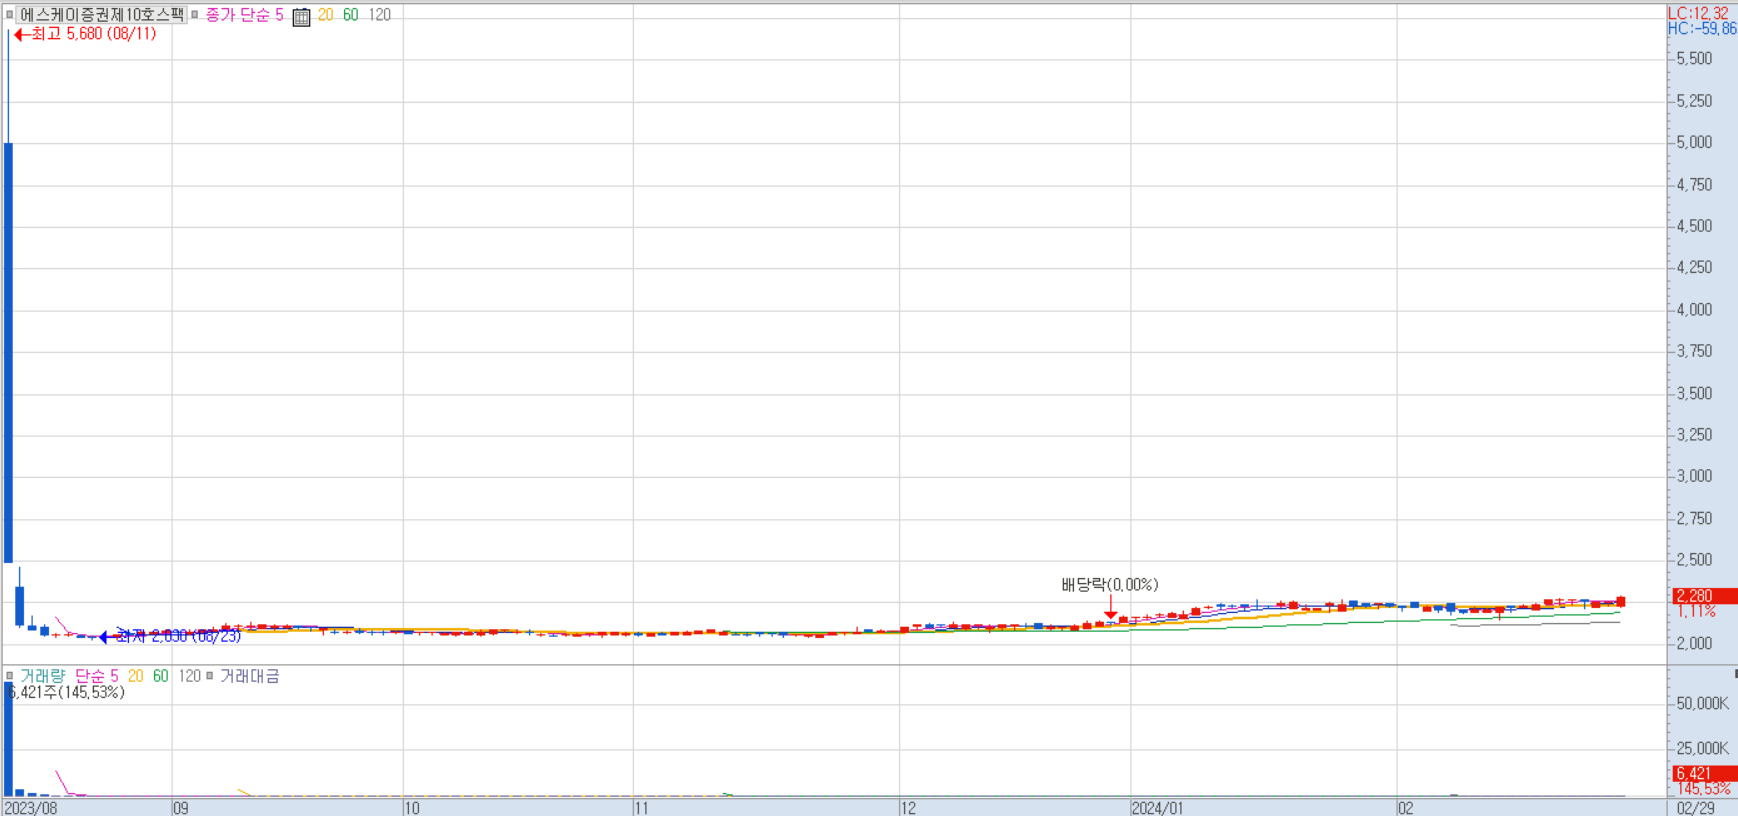Click the 02/29 date label
Image resolution: width=1738 pixels, height=816 pixels.
tap(1696, 808)
